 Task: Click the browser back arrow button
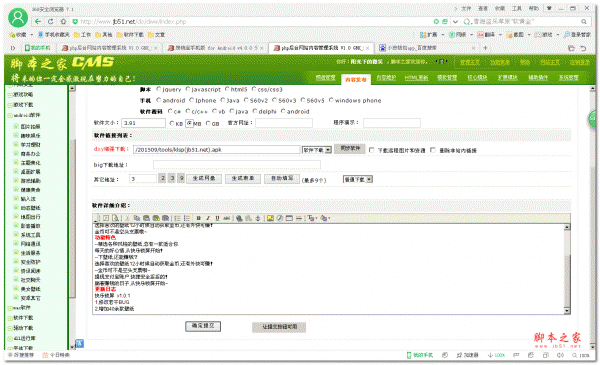tap(38, 21)
